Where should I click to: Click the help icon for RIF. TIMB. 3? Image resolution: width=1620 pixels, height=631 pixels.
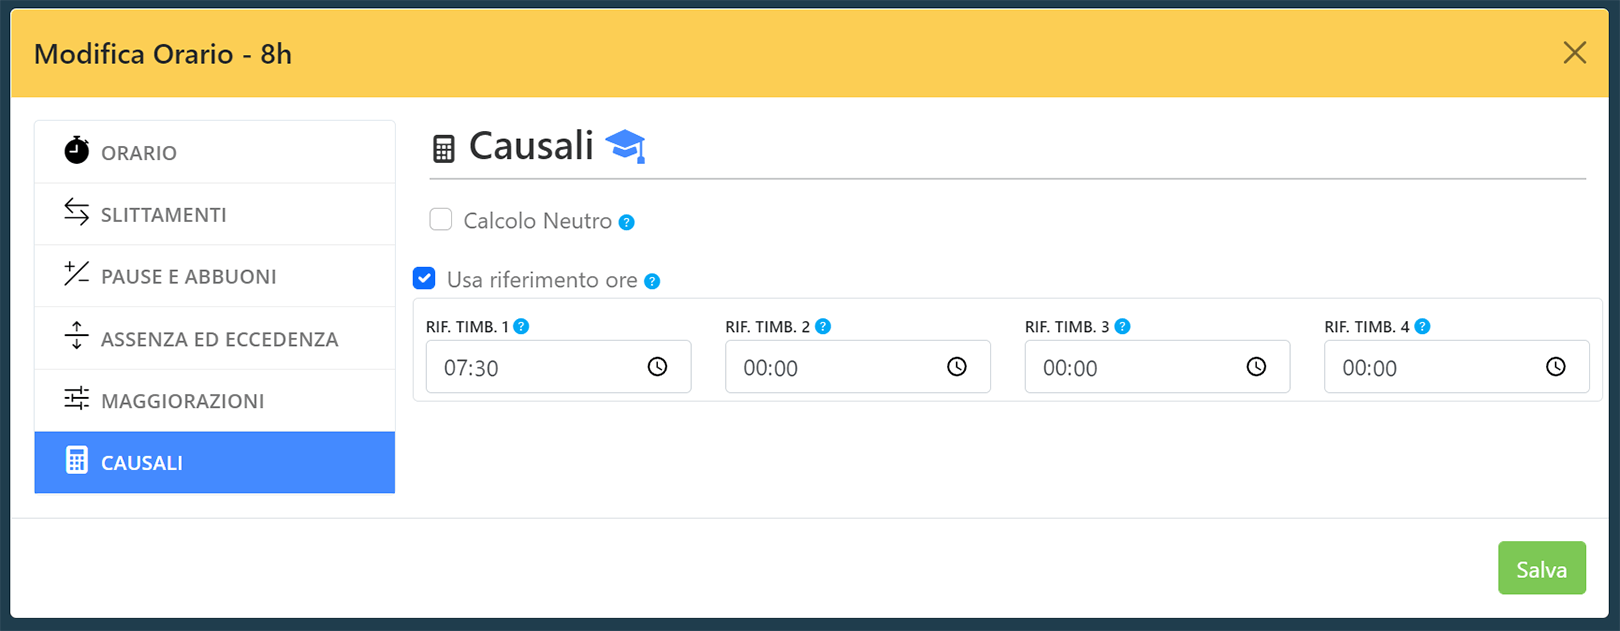pos(1122,326)
